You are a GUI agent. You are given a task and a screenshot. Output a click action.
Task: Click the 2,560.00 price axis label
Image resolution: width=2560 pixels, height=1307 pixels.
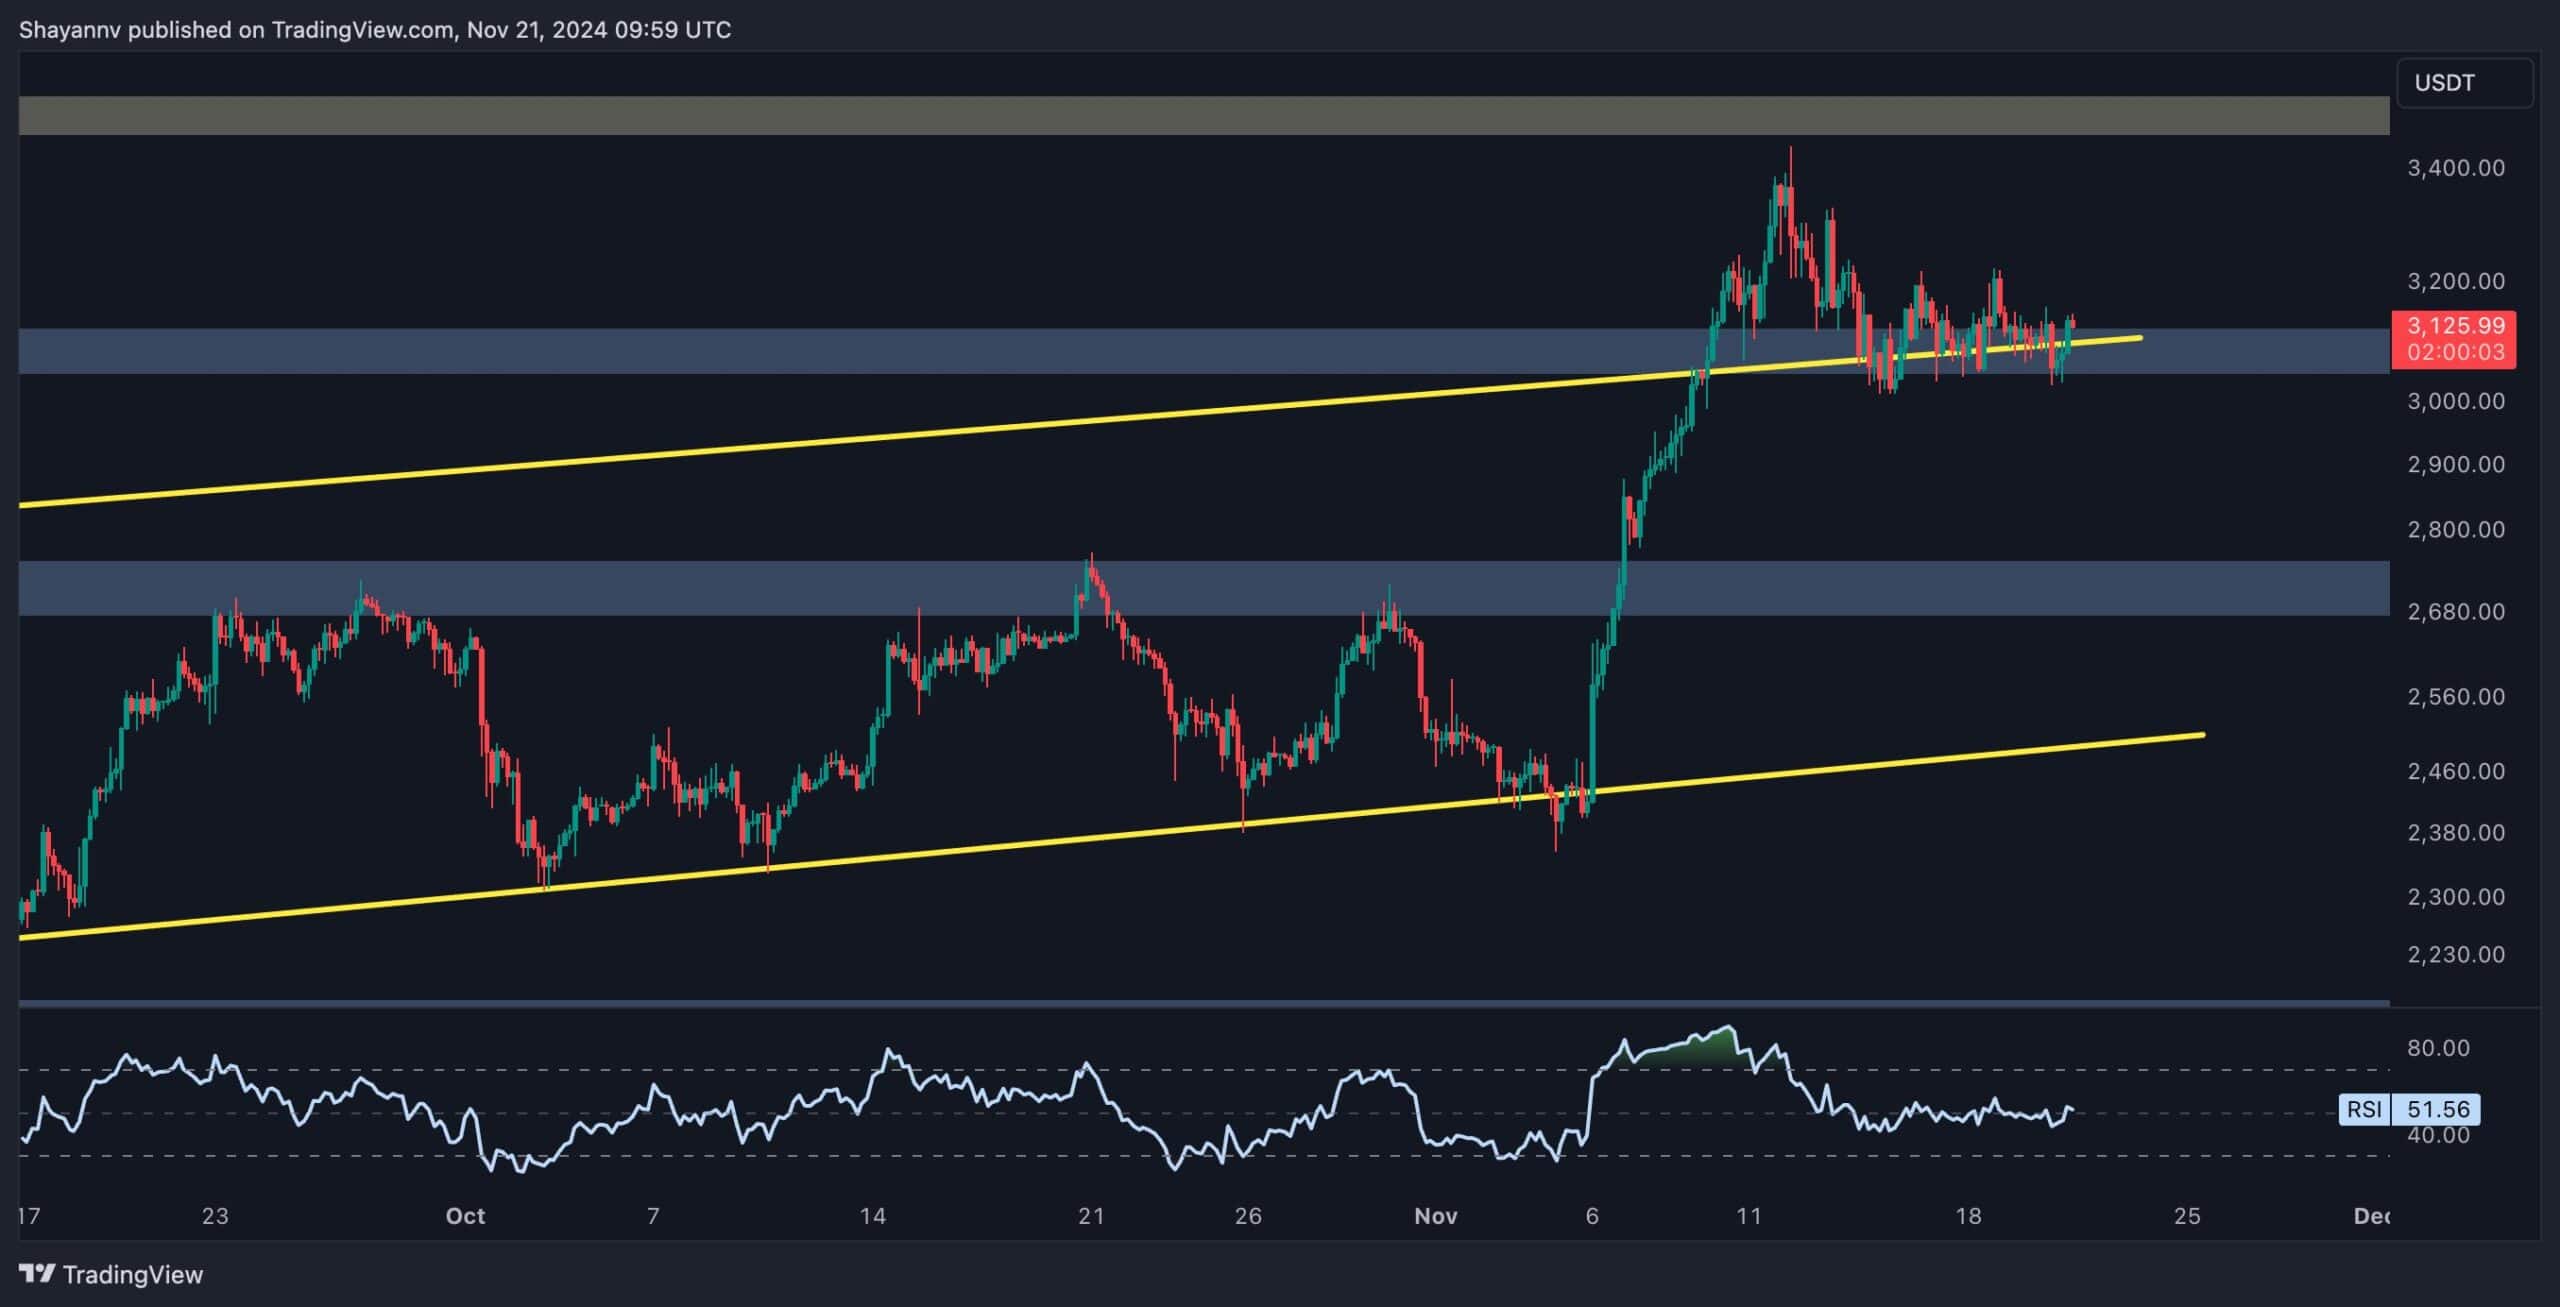2456,696
